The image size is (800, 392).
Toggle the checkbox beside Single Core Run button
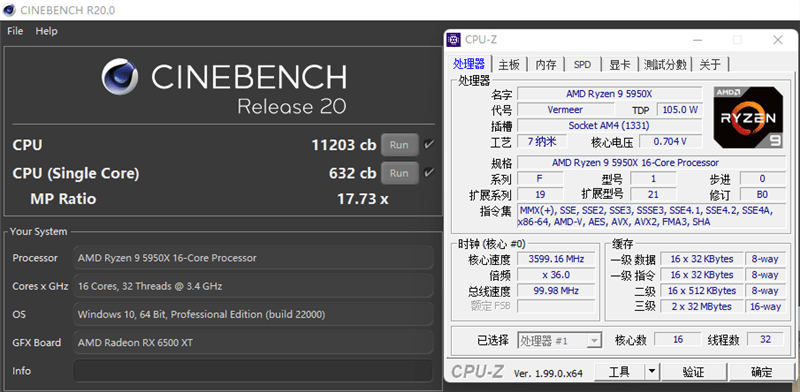[x=429, y=173]
